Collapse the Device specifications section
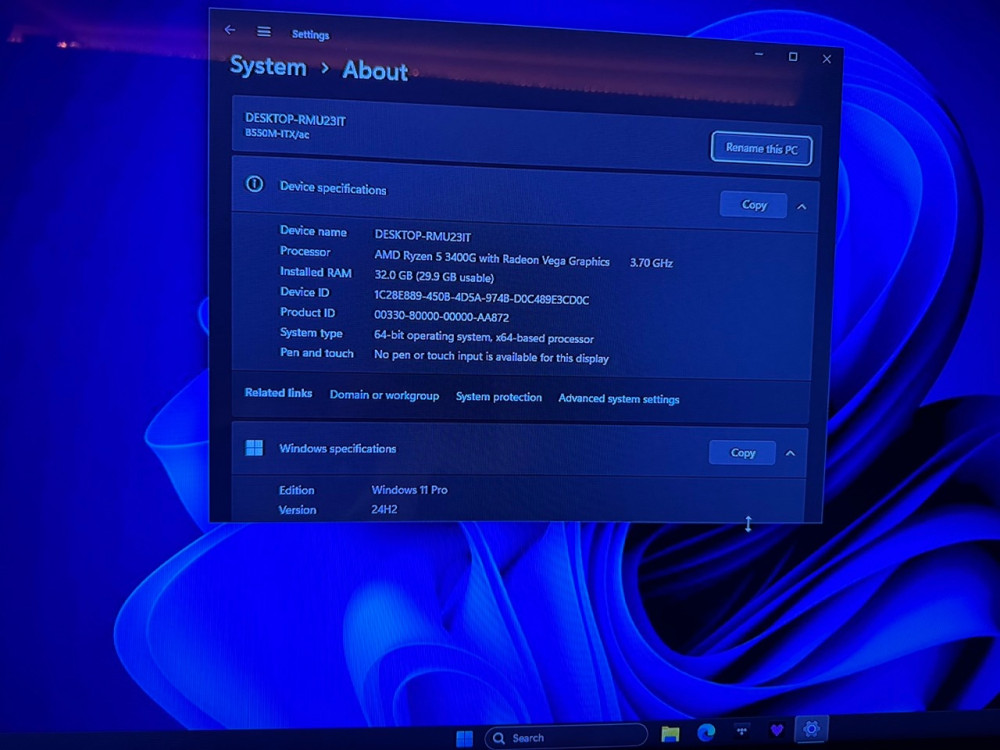This screenshot has height=750, width=1000. (x=802, y=207)
